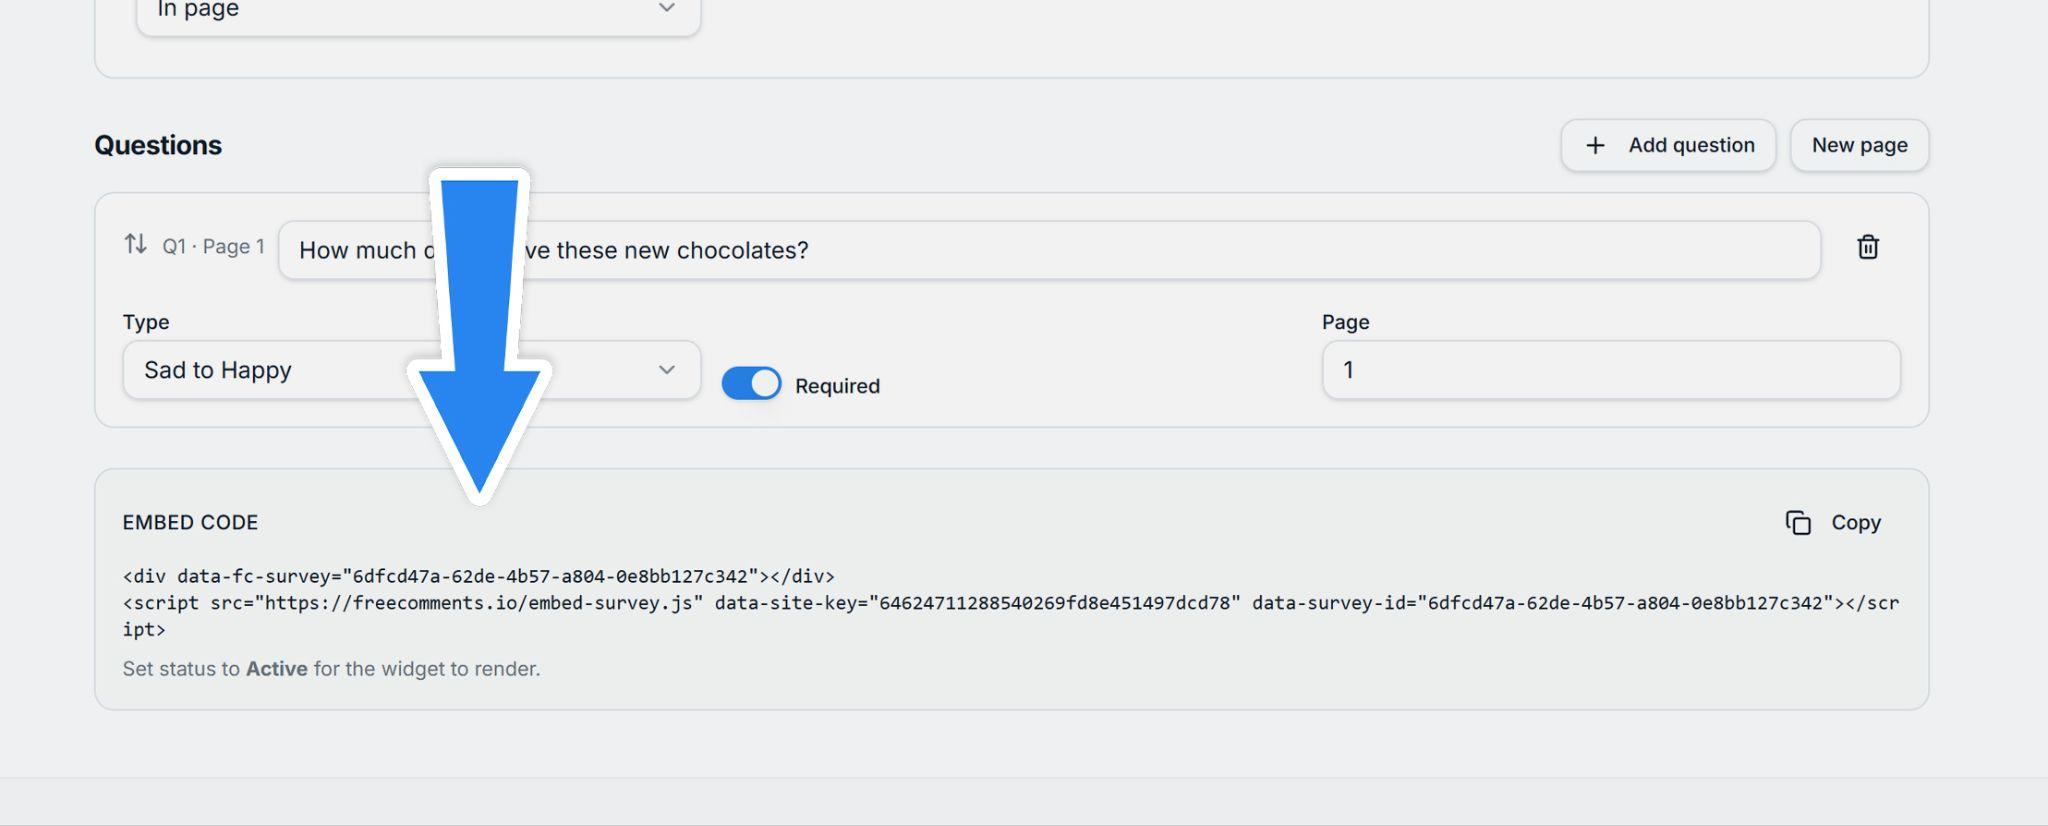
Task: Click the EMBED CODE label
Action: pyautogui.click(x=190, y=522)
